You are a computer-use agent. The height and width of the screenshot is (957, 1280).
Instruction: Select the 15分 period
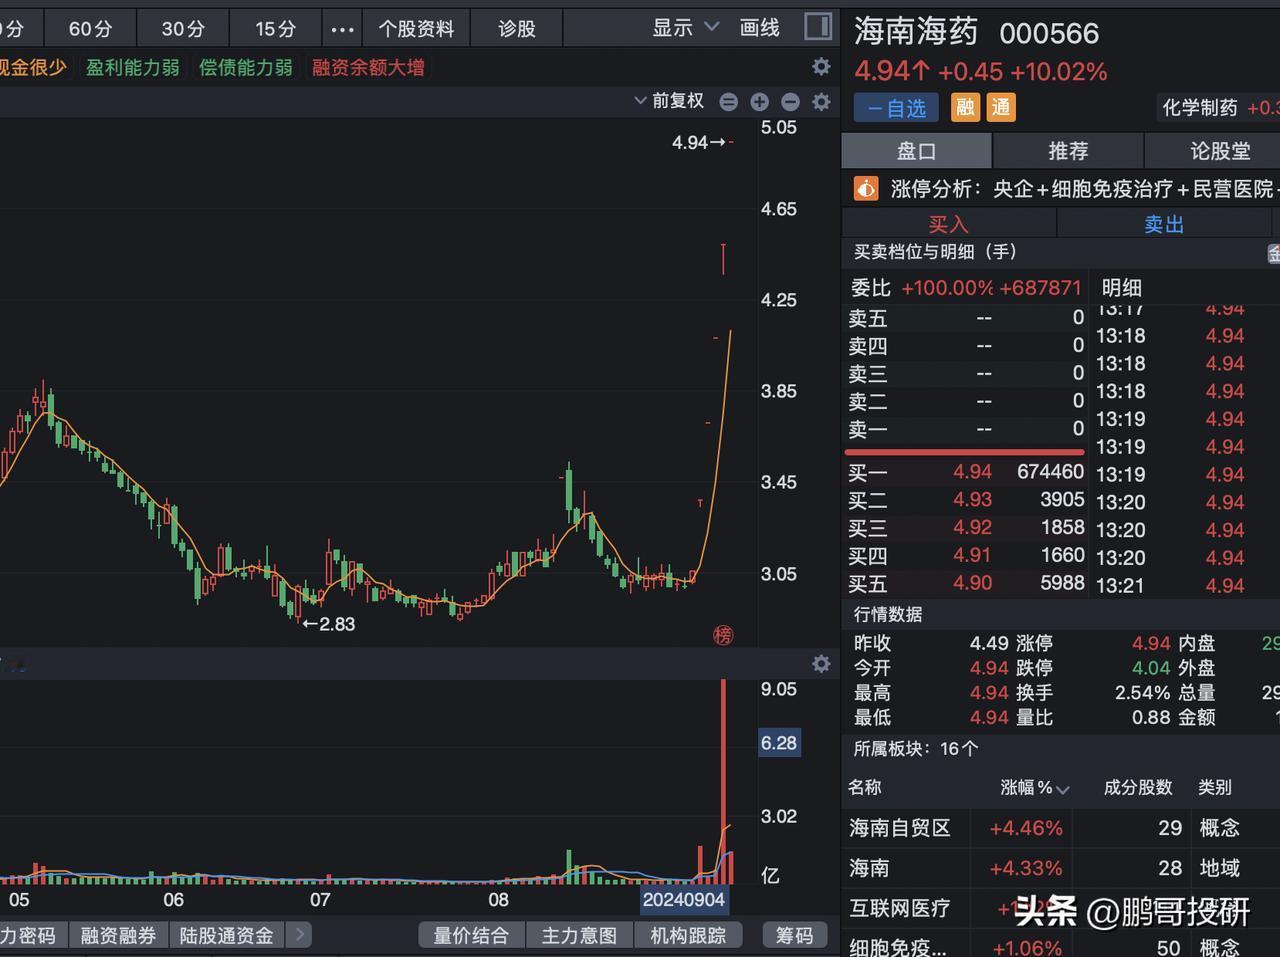275,29
